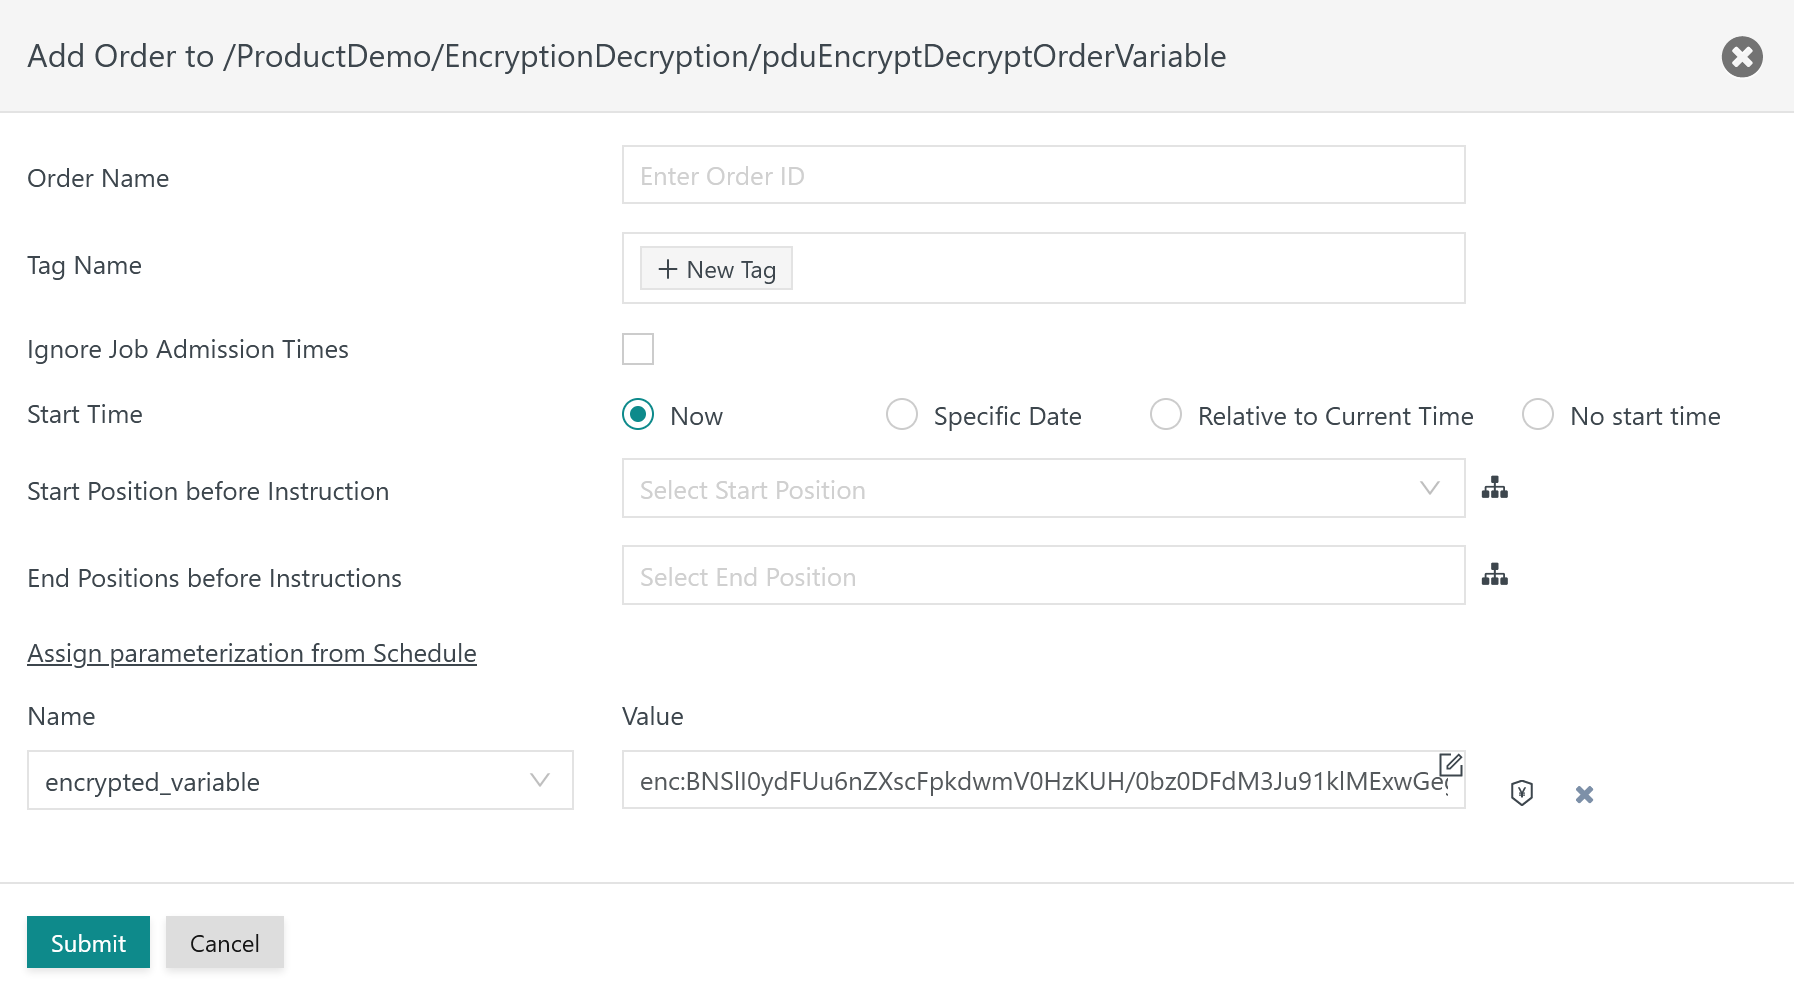The width and height of the screenshot is (1794, 996).
Task: Click the New Tag button
Action: [716, 269]
